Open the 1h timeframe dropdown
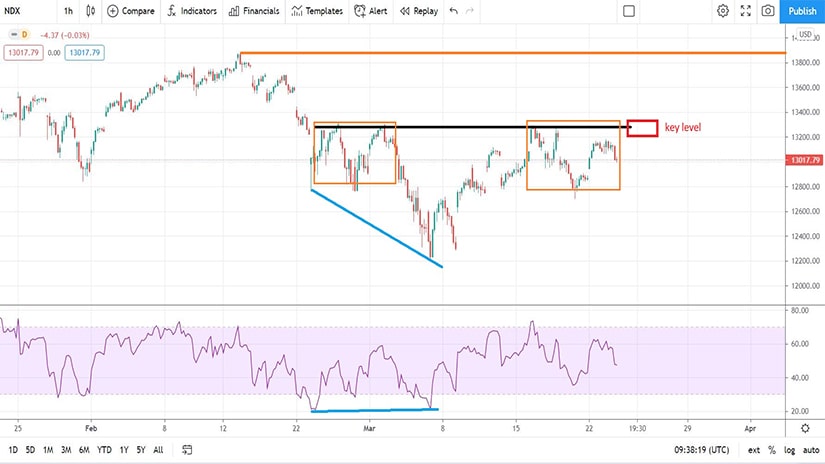The image size is (825, 464). tap(68, 11)
